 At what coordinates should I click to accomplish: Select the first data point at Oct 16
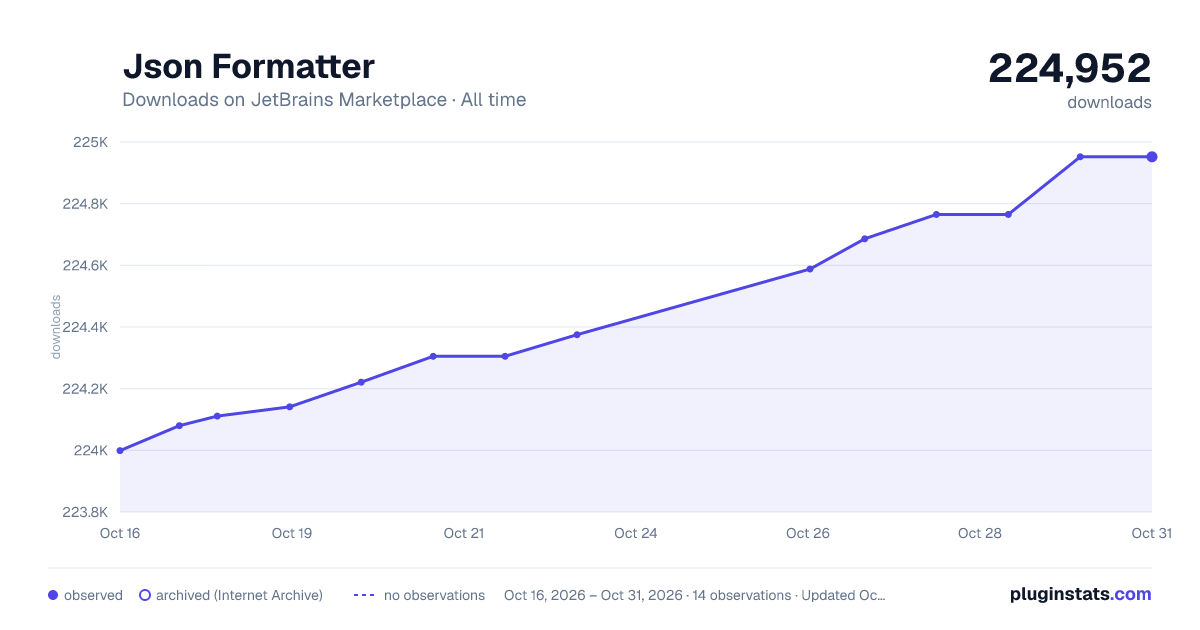pos(120,450)
